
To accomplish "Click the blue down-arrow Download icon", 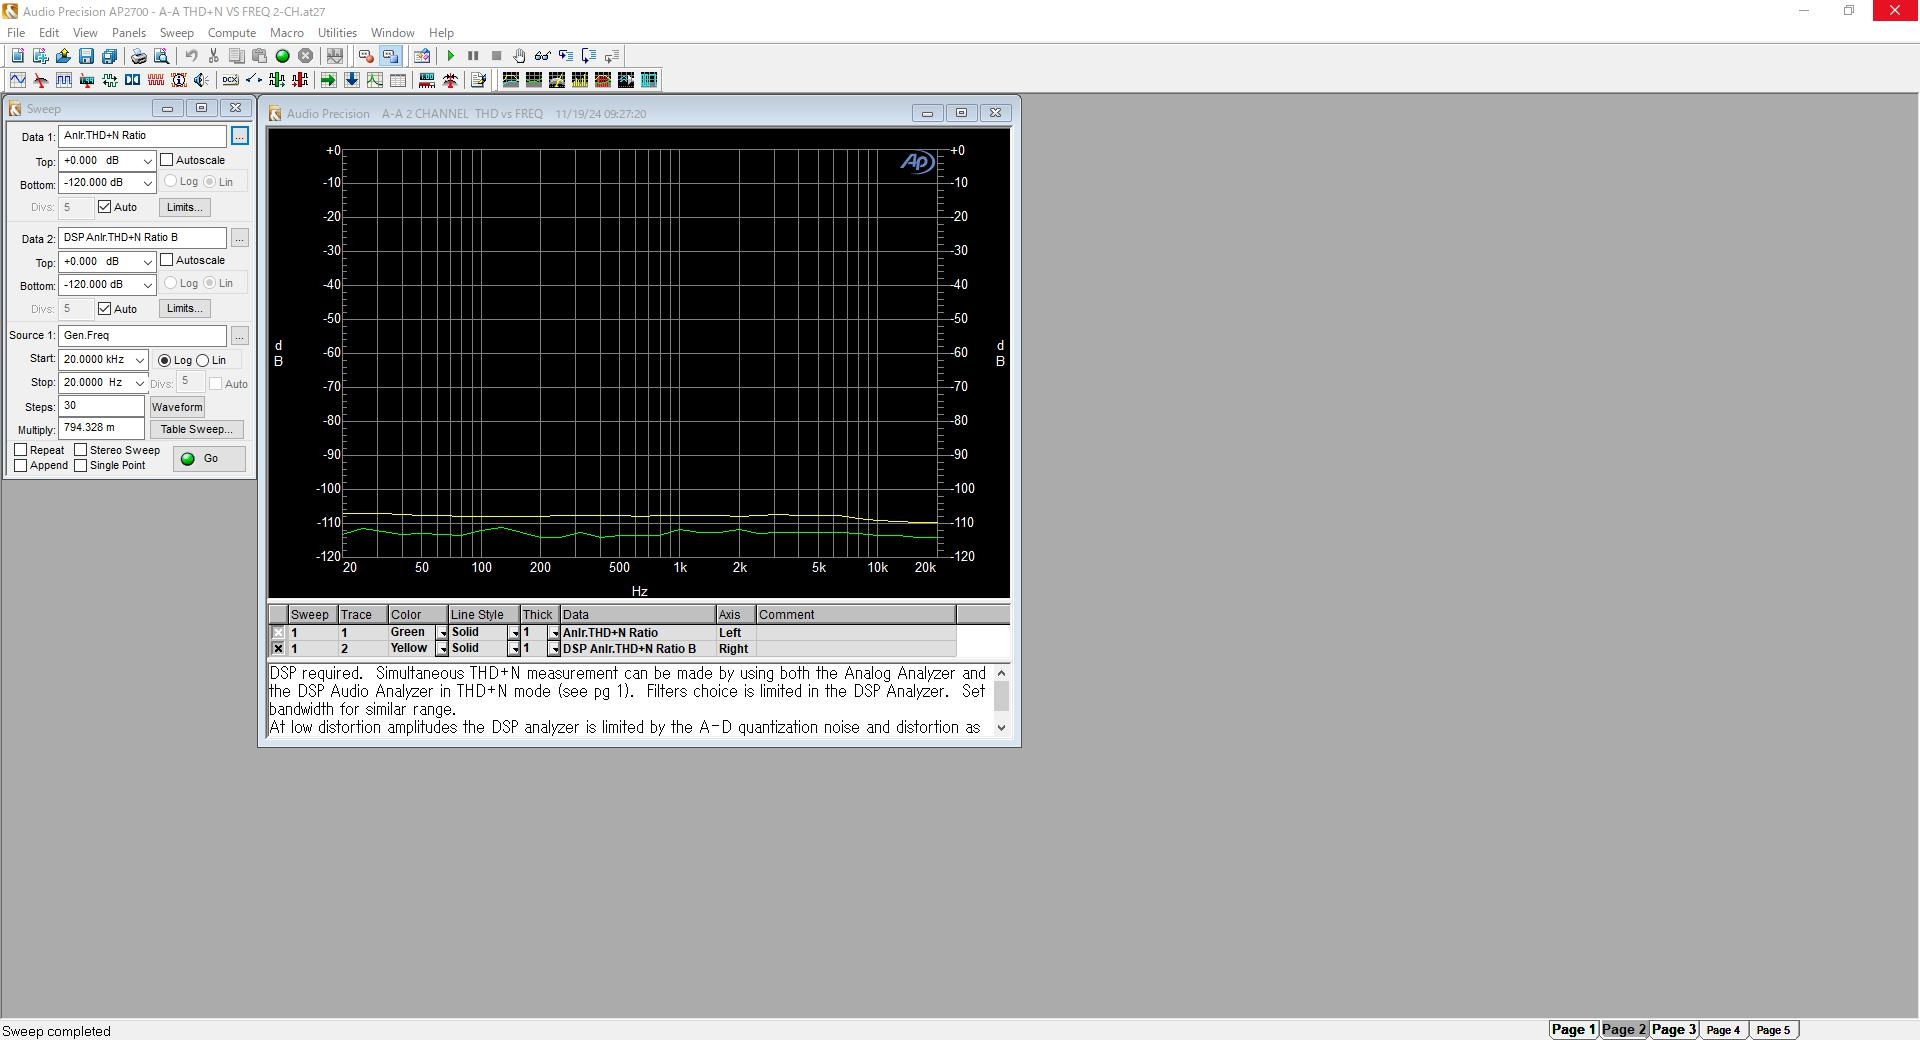I will point(351,80).
